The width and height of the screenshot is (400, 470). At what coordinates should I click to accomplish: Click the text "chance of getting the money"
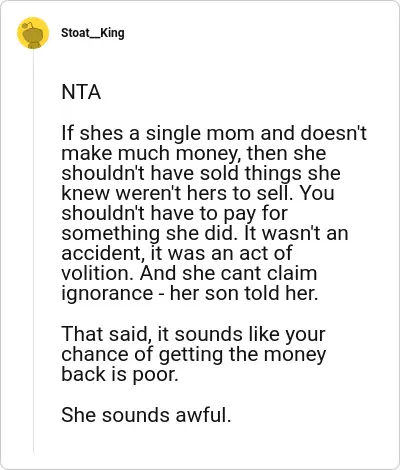193,354
